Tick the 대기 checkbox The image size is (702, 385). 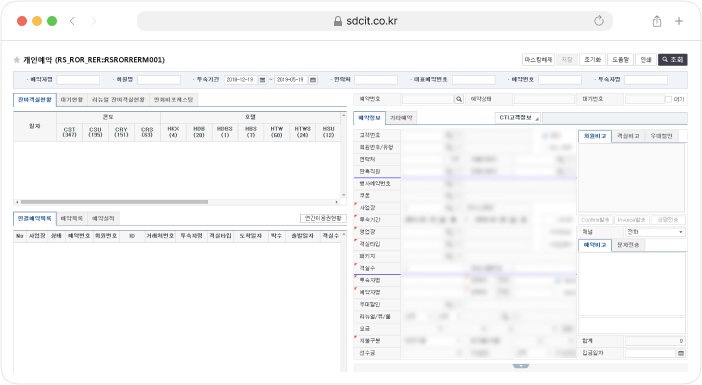point(668,99)
